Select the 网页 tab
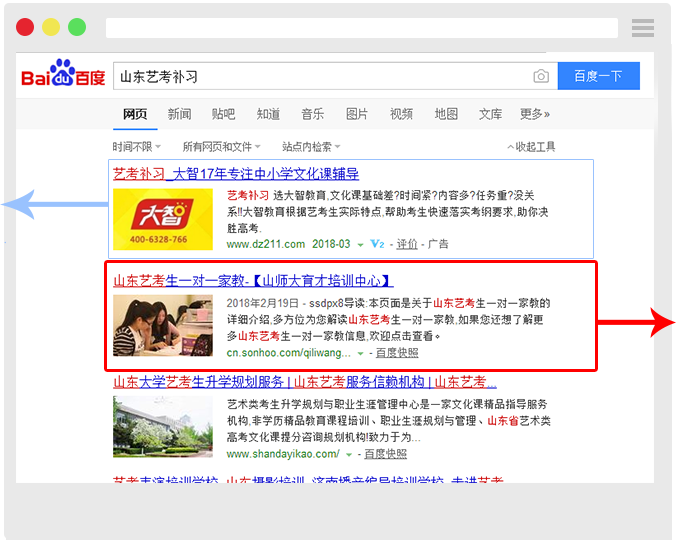This screenshot has width=676, height=540. (x=135, y=114)
